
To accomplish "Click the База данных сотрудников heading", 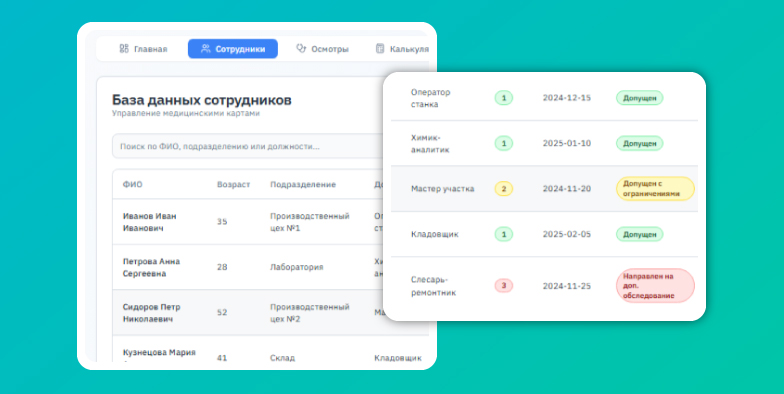I will pyautogui.click(x=202, y=100).
